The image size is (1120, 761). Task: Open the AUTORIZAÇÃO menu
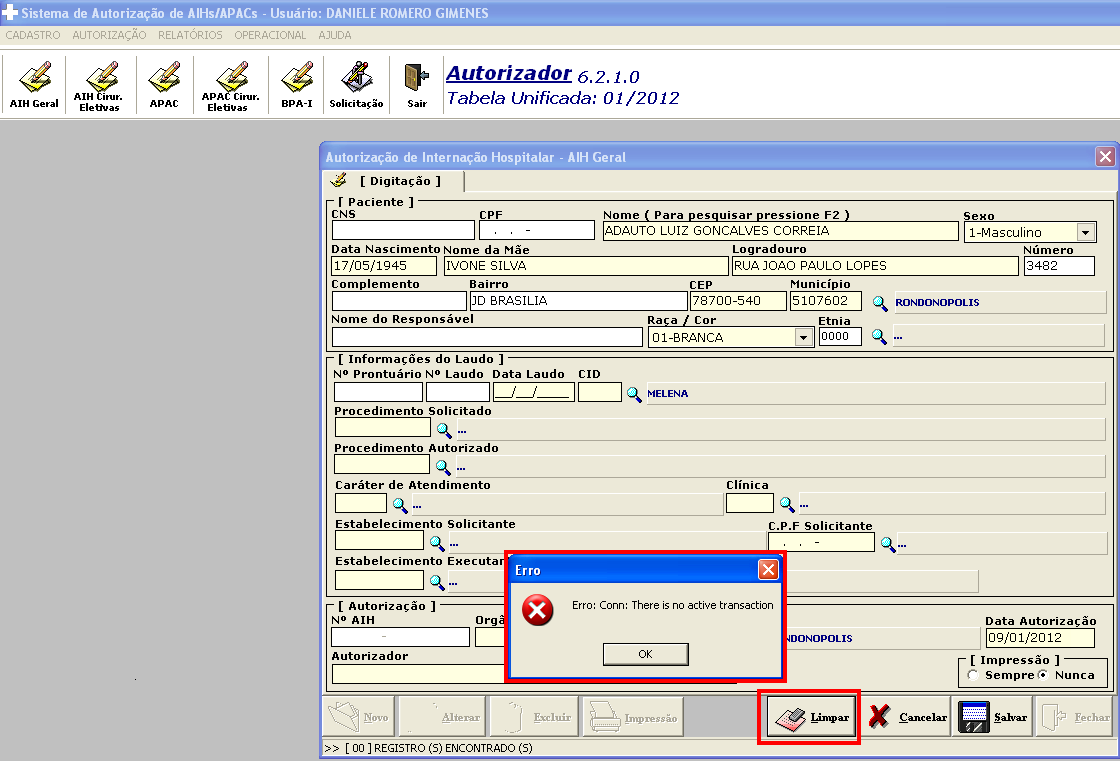(109, 35)
